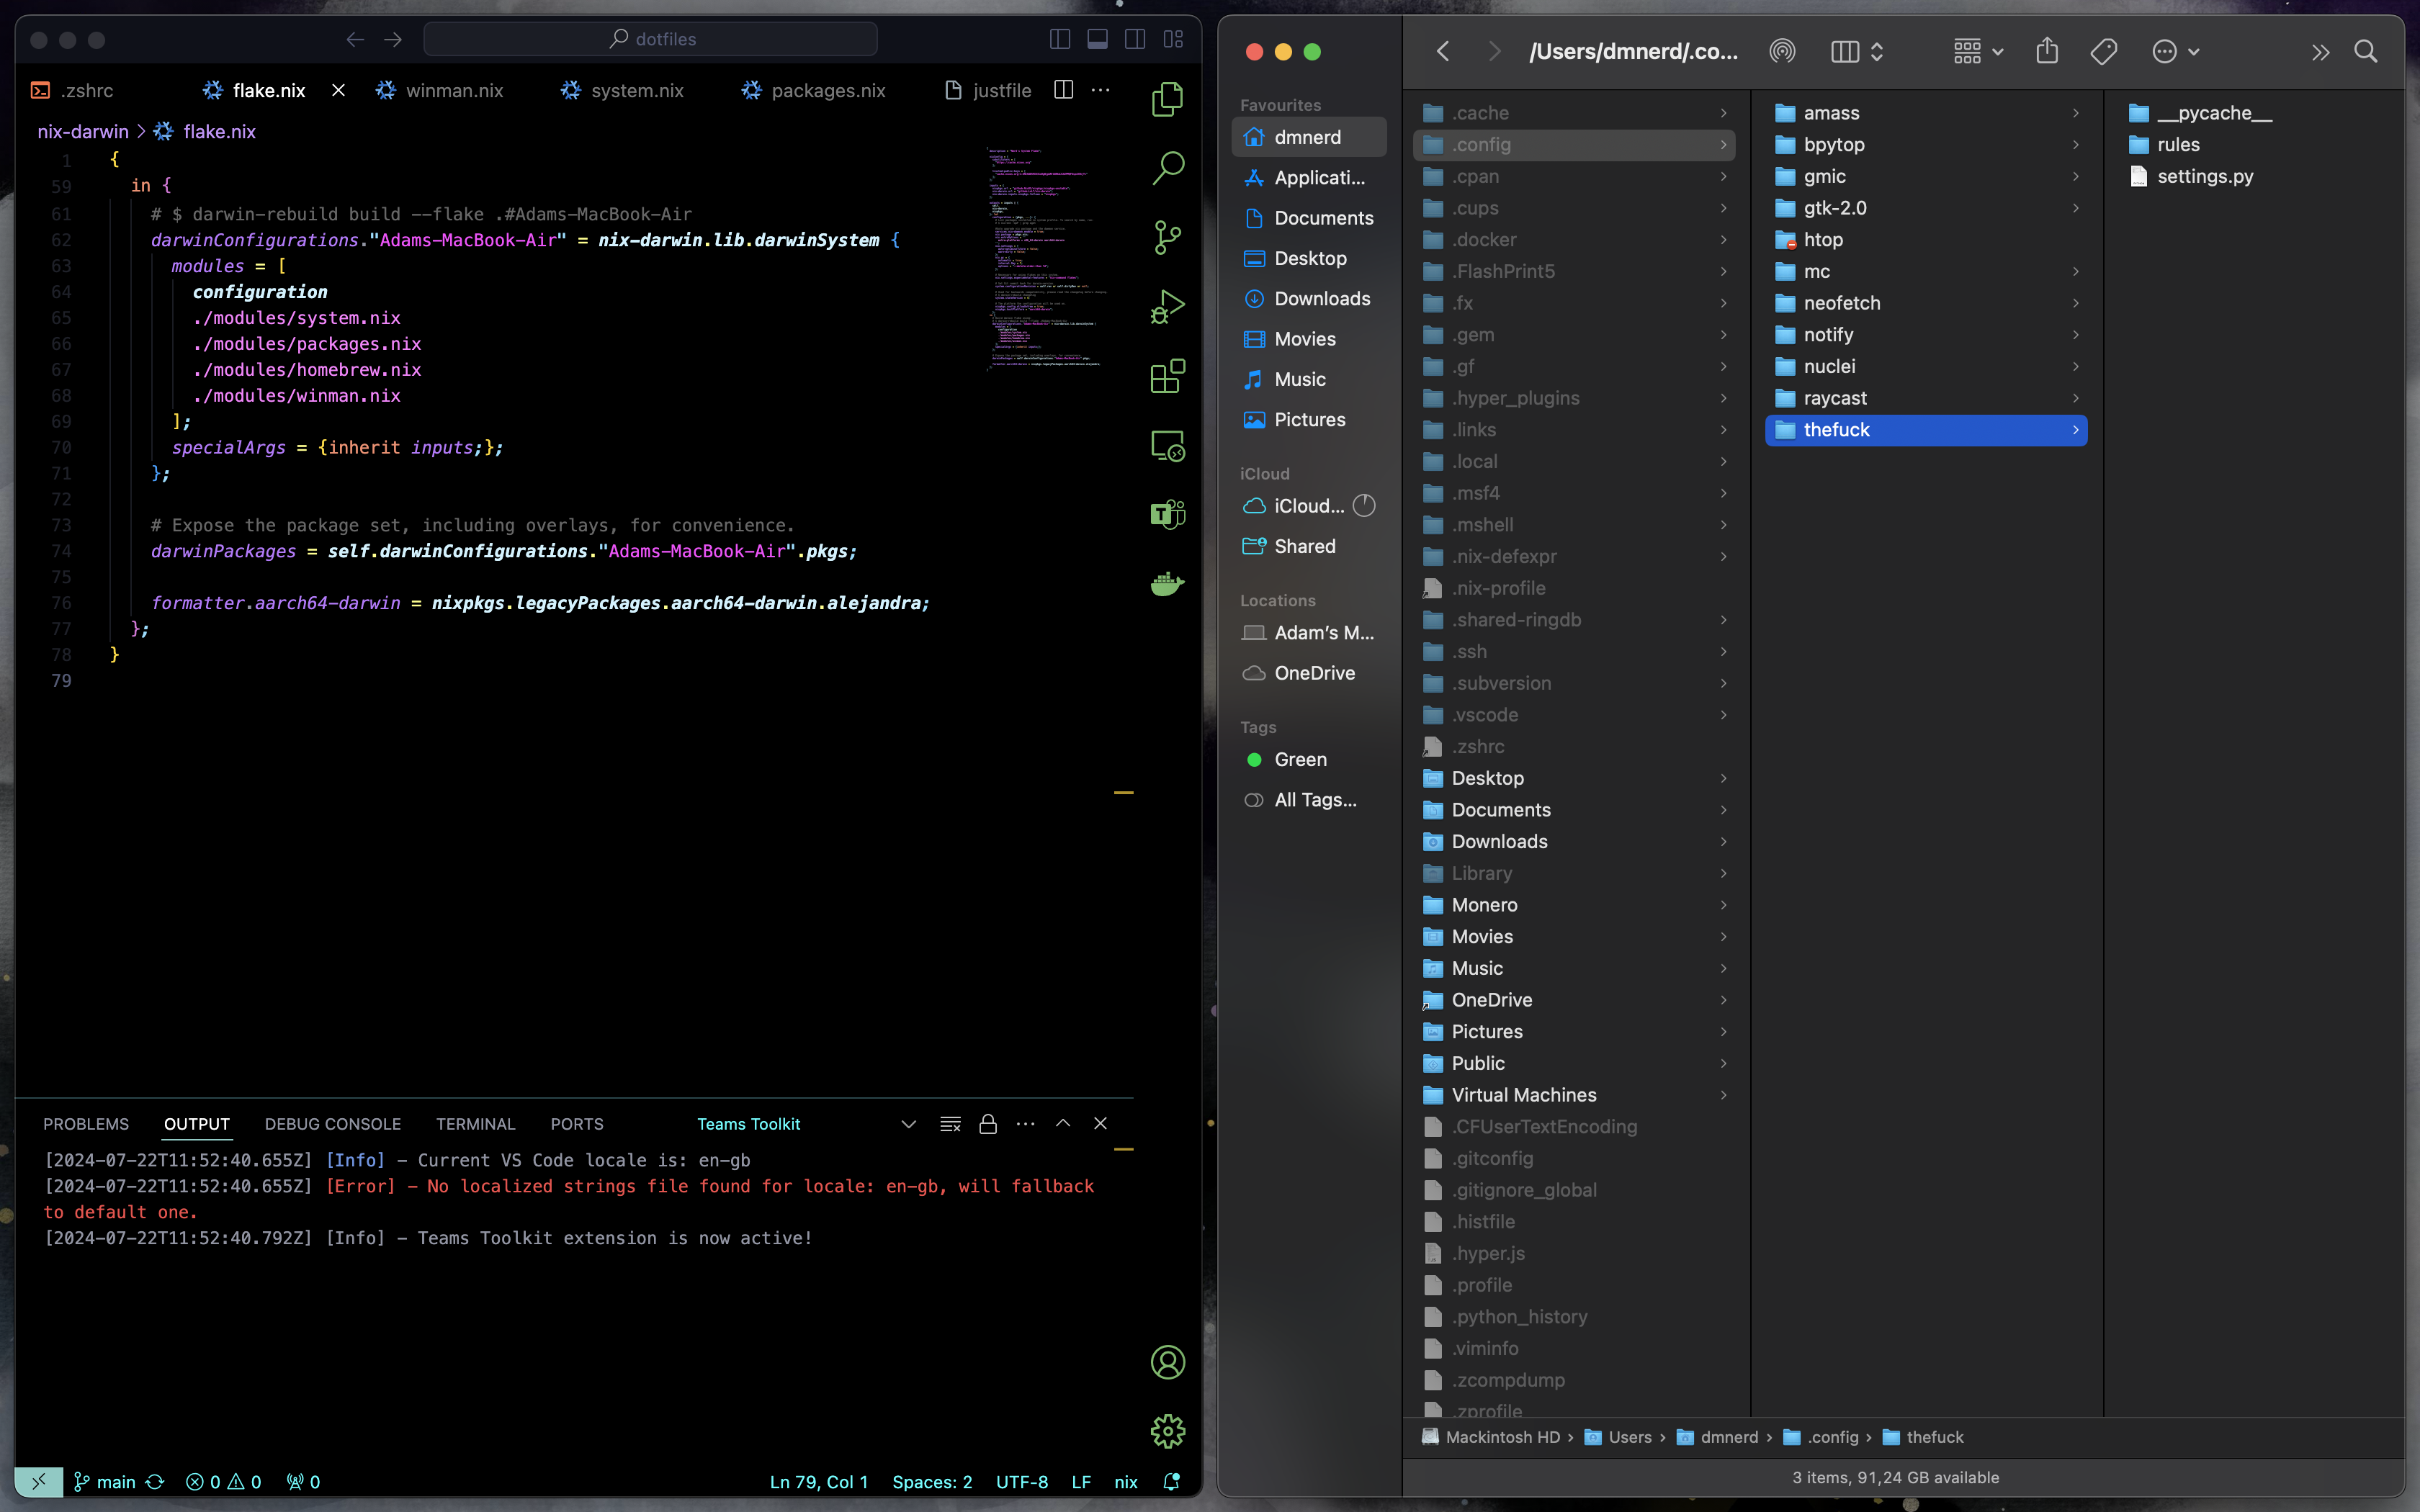Click UTF-8 encoding in status bar
This screenshot has width=2420, height=1512.
[x=1022, y=1482]
